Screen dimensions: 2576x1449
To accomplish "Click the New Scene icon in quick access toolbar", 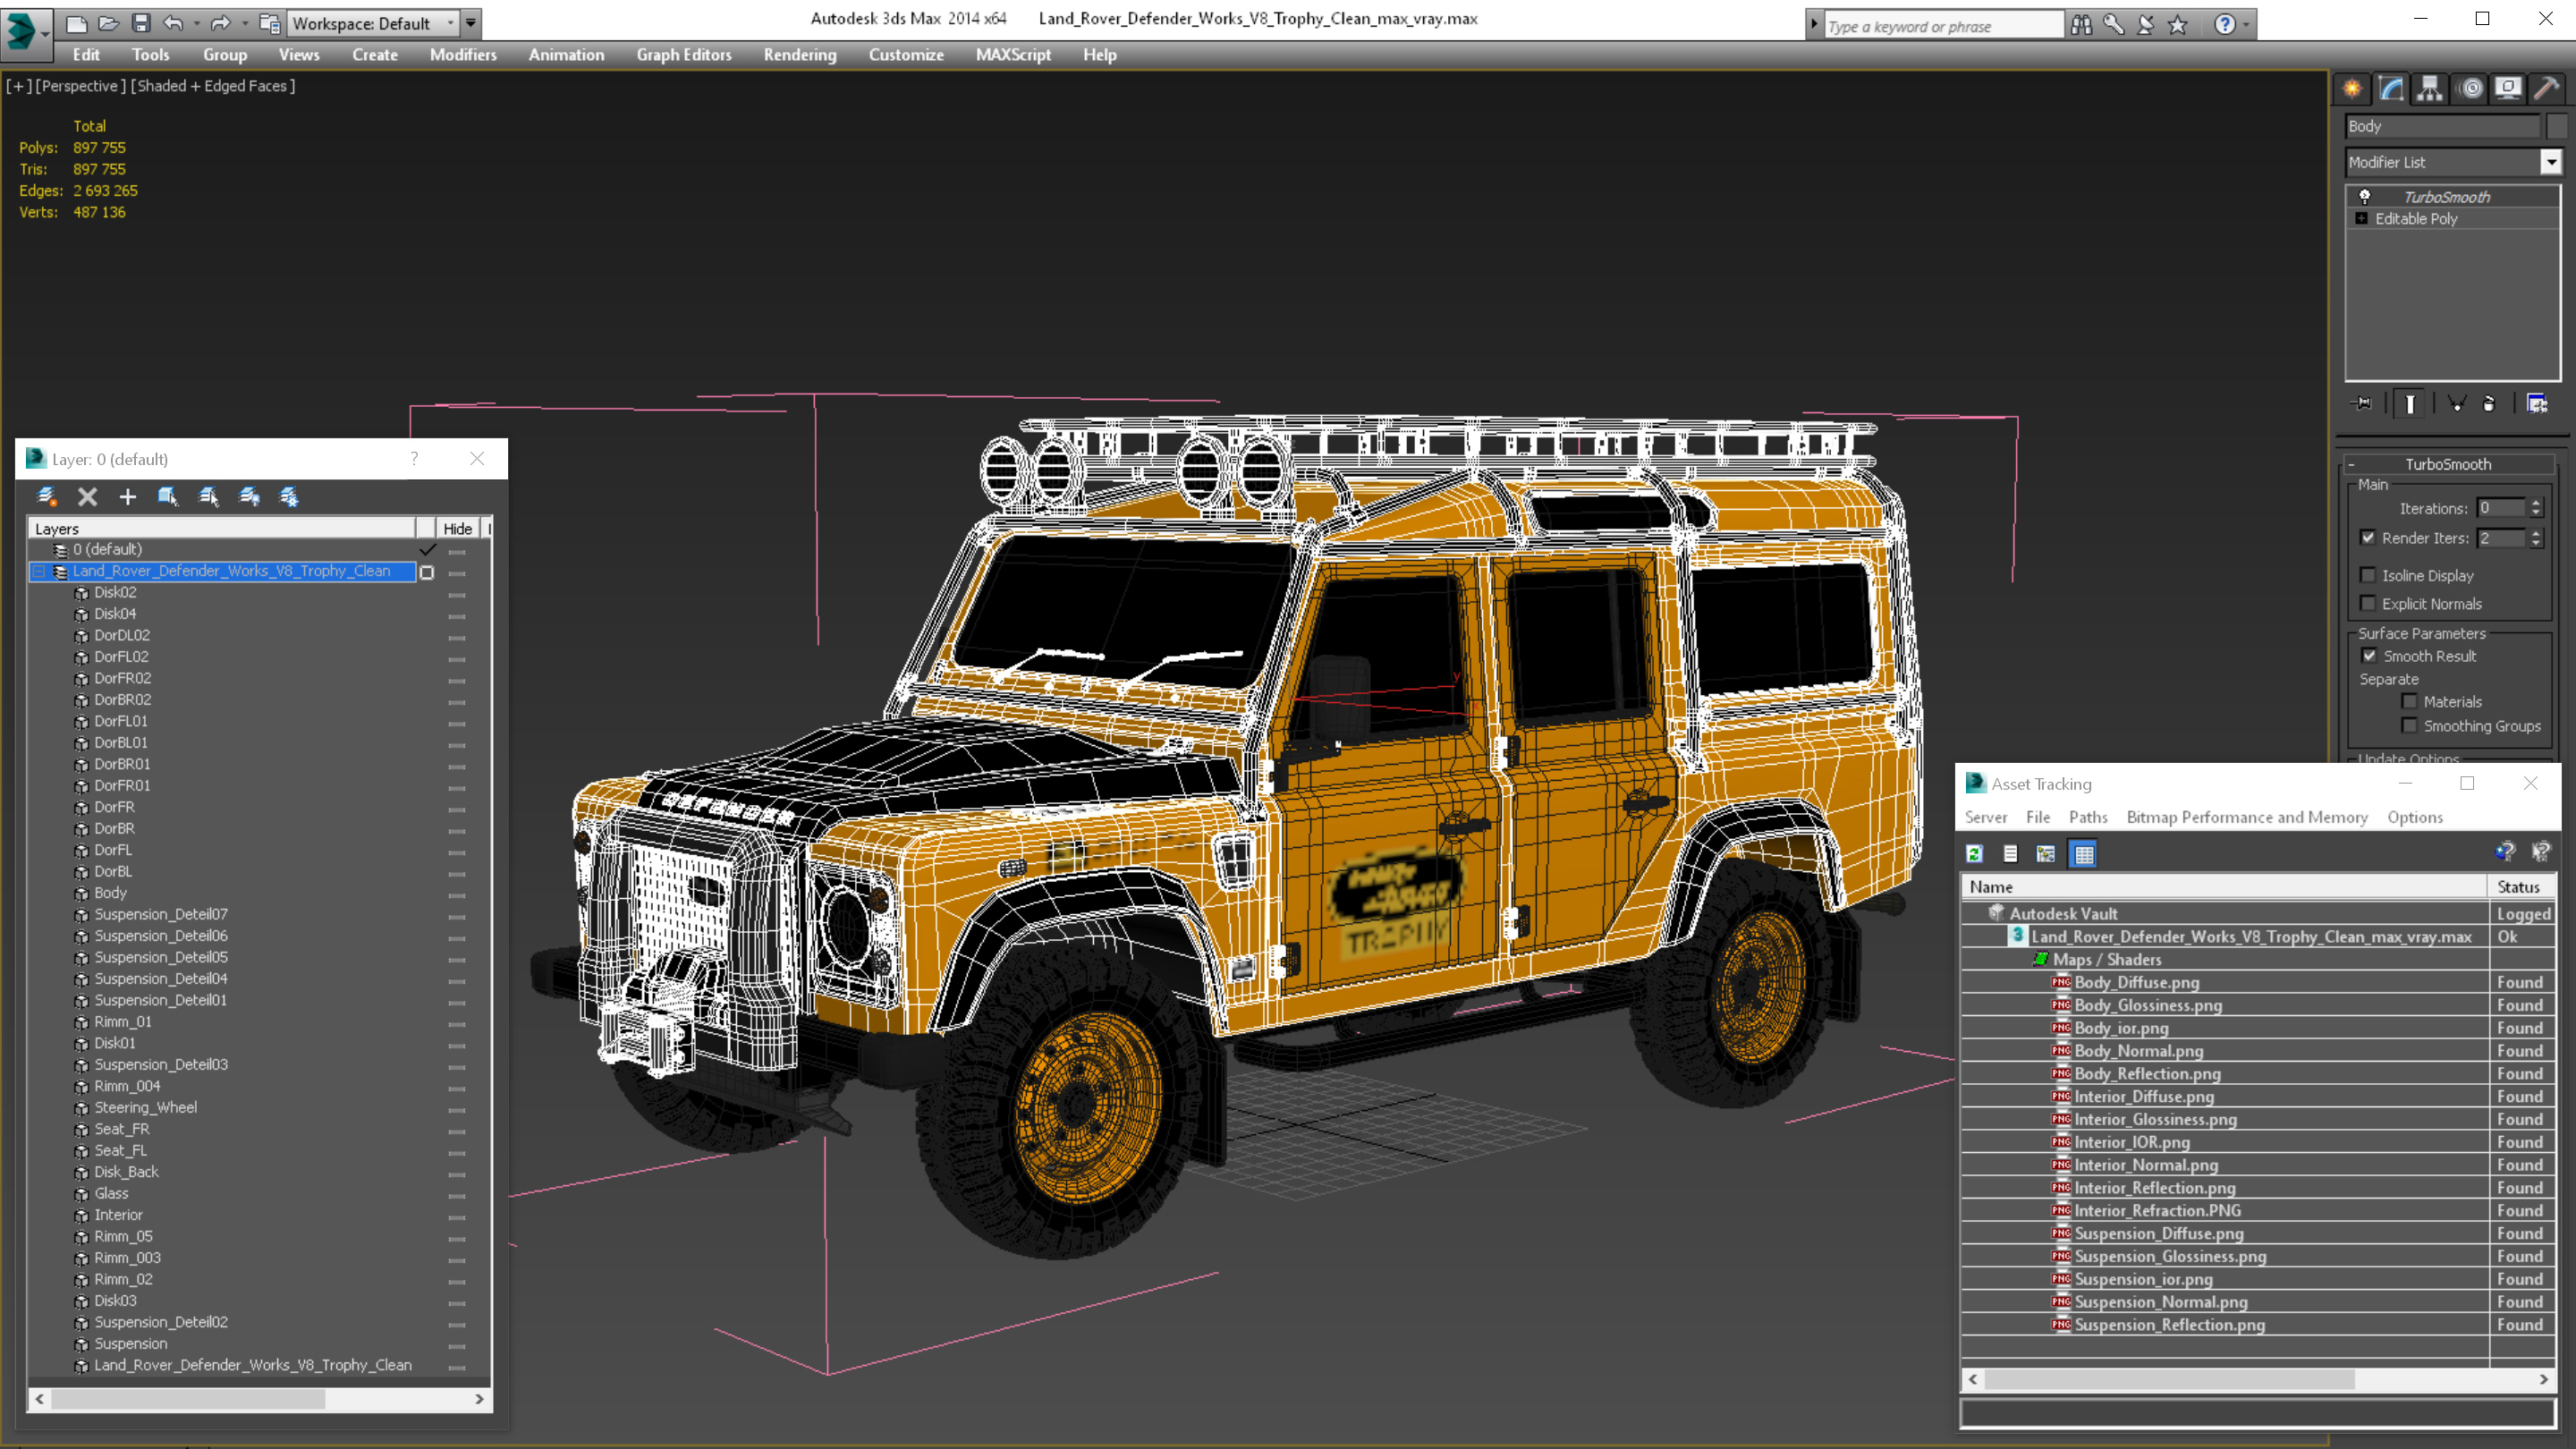I will point(76,23).
